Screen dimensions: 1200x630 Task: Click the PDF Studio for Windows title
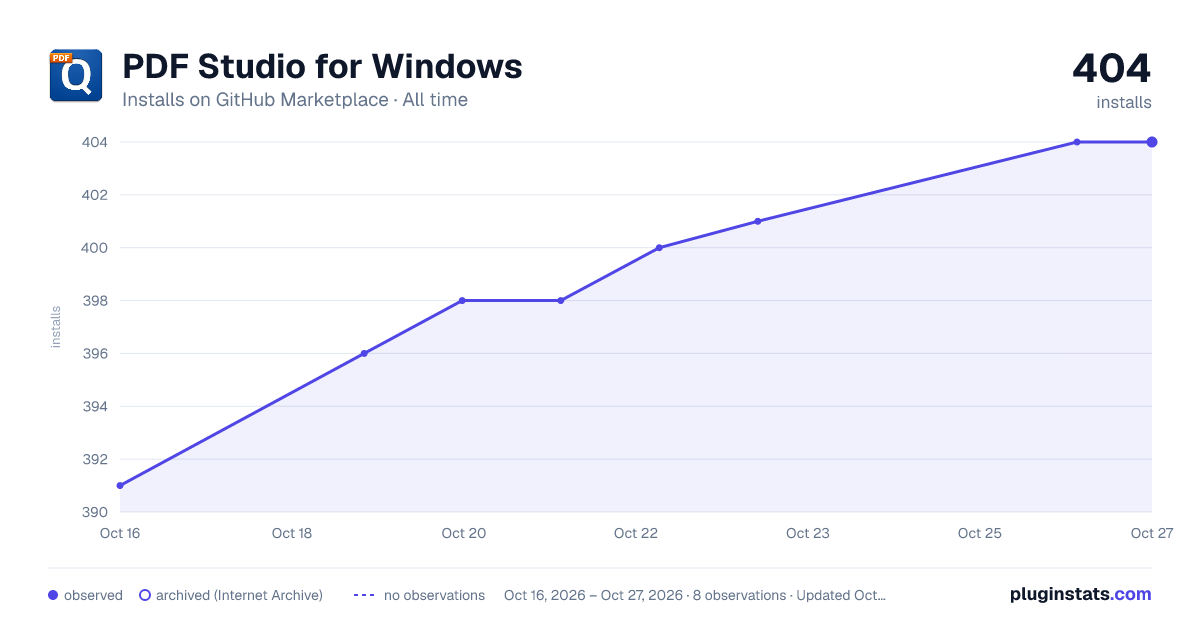pyautogui.click(x=322, y=66)
